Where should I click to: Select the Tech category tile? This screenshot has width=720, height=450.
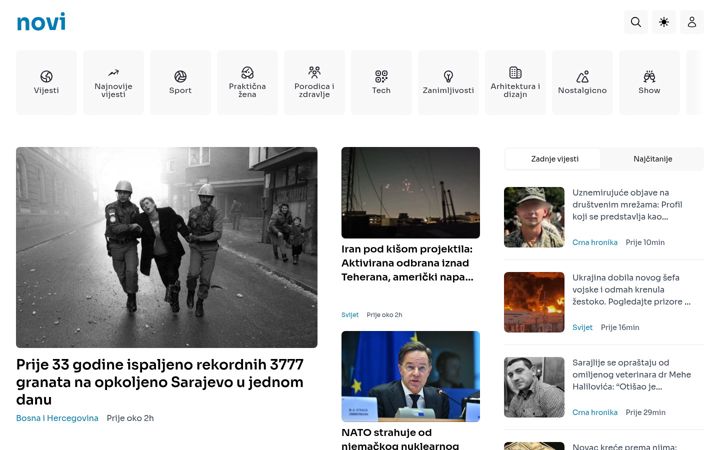coord(381,82)
